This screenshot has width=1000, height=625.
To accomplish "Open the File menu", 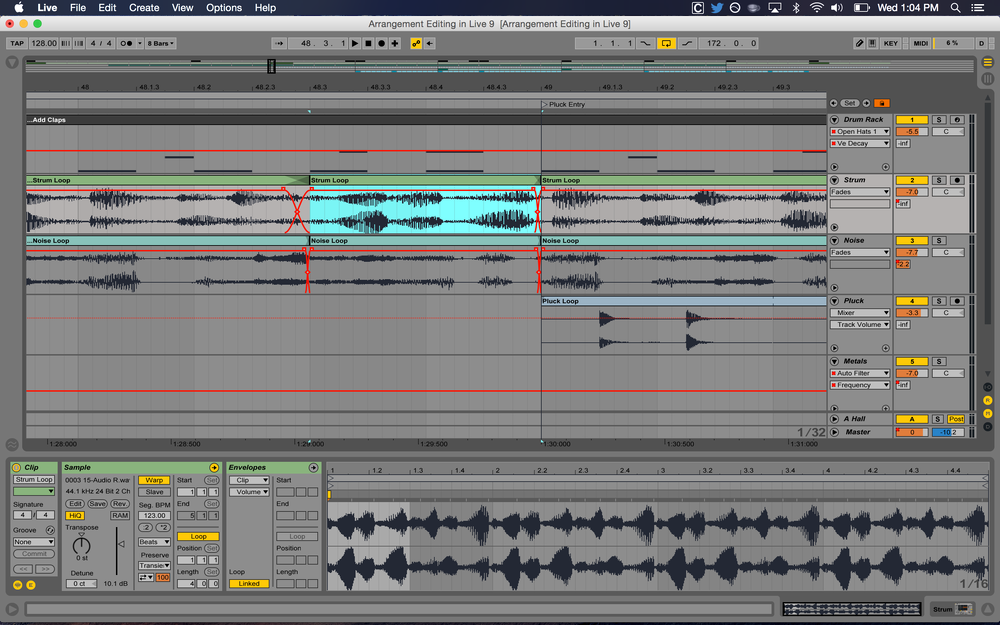I will 78,8.
